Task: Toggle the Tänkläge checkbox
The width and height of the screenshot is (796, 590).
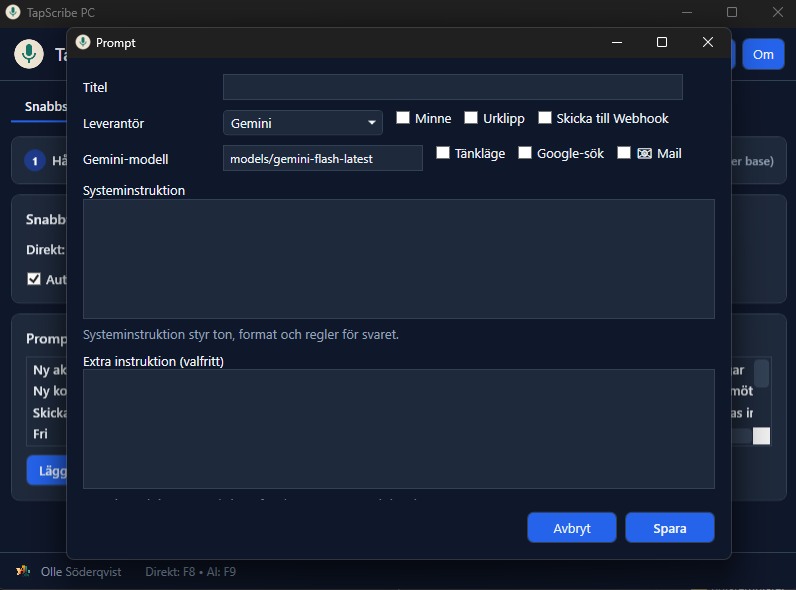Action: 443,153
